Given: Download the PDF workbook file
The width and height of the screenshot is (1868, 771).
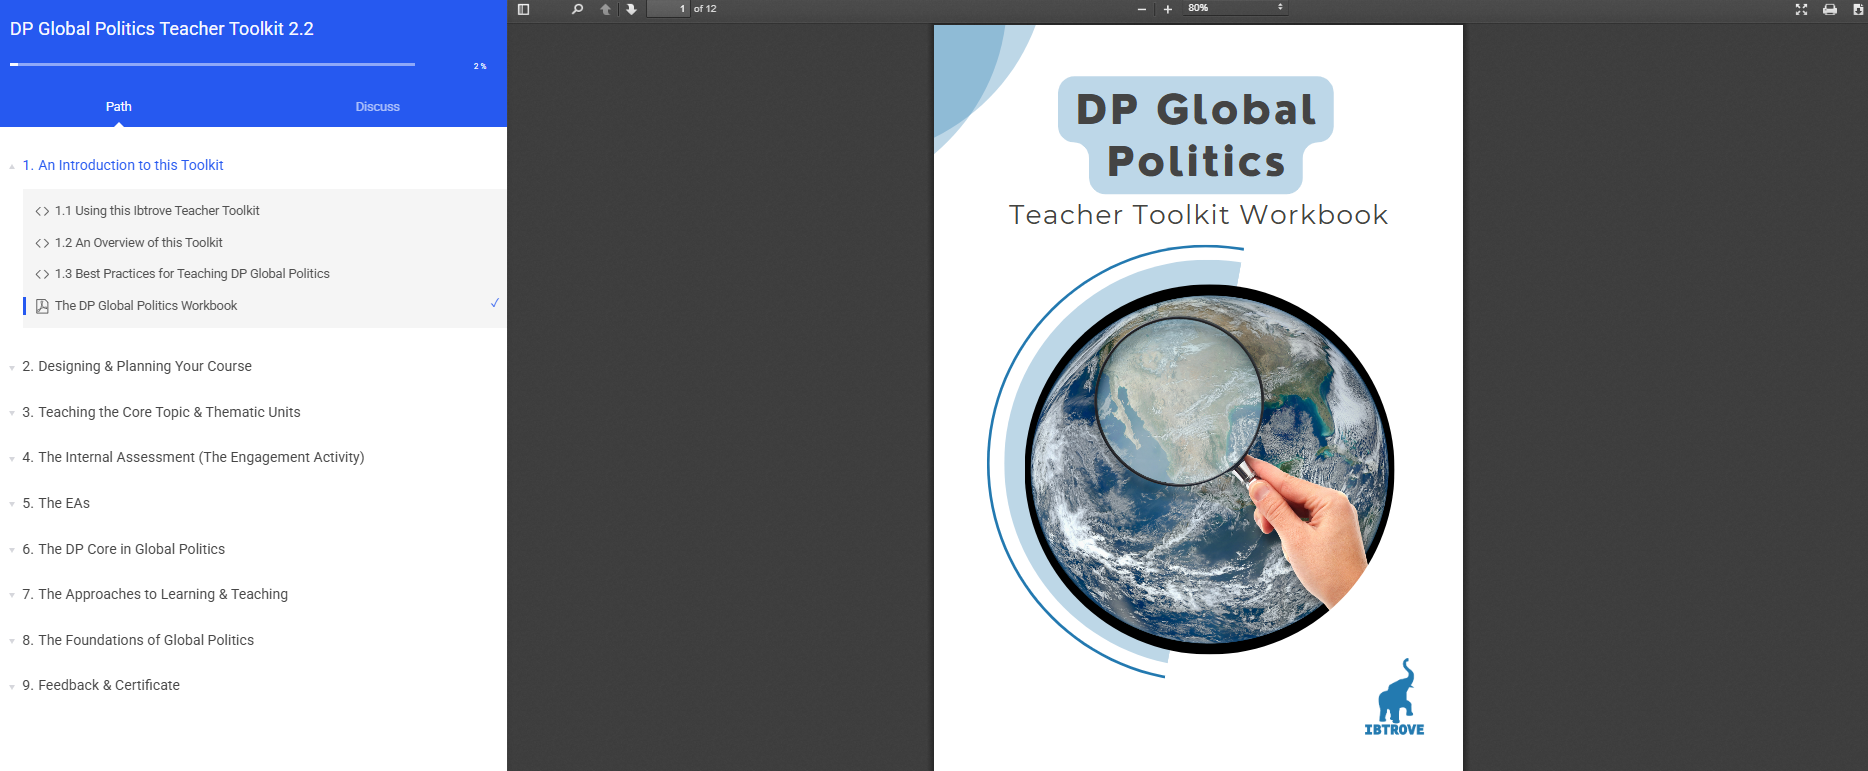Looking at the screenshot, I should 1858,9.
